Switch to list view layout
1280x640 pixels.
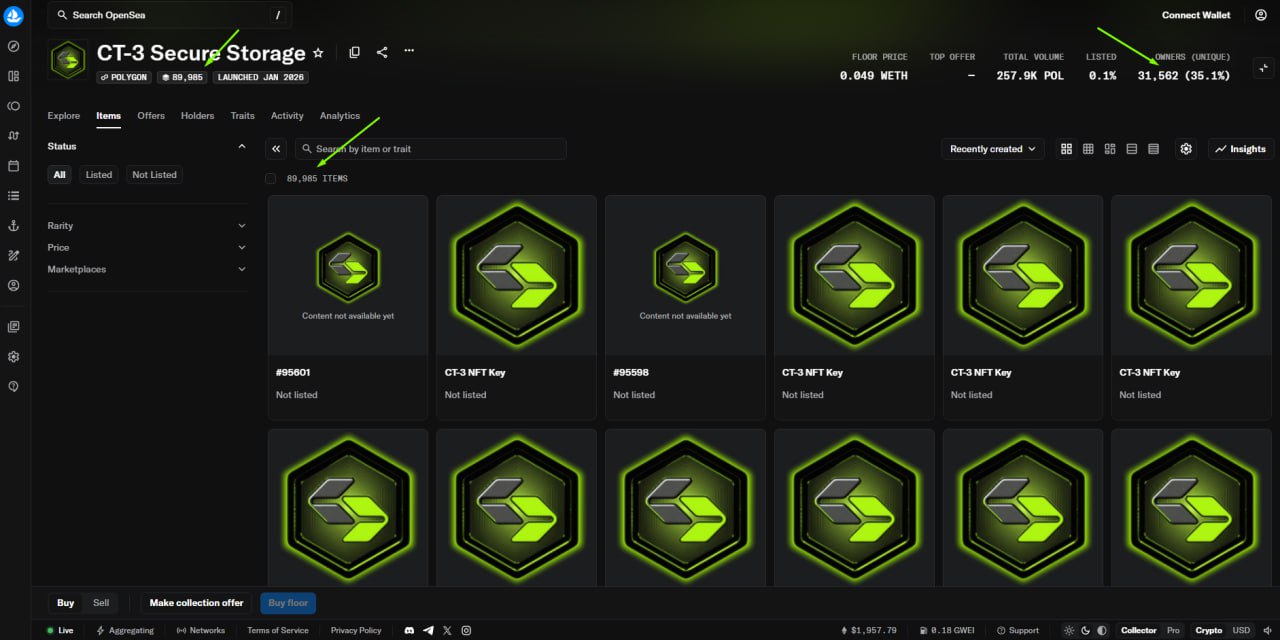1132,149
